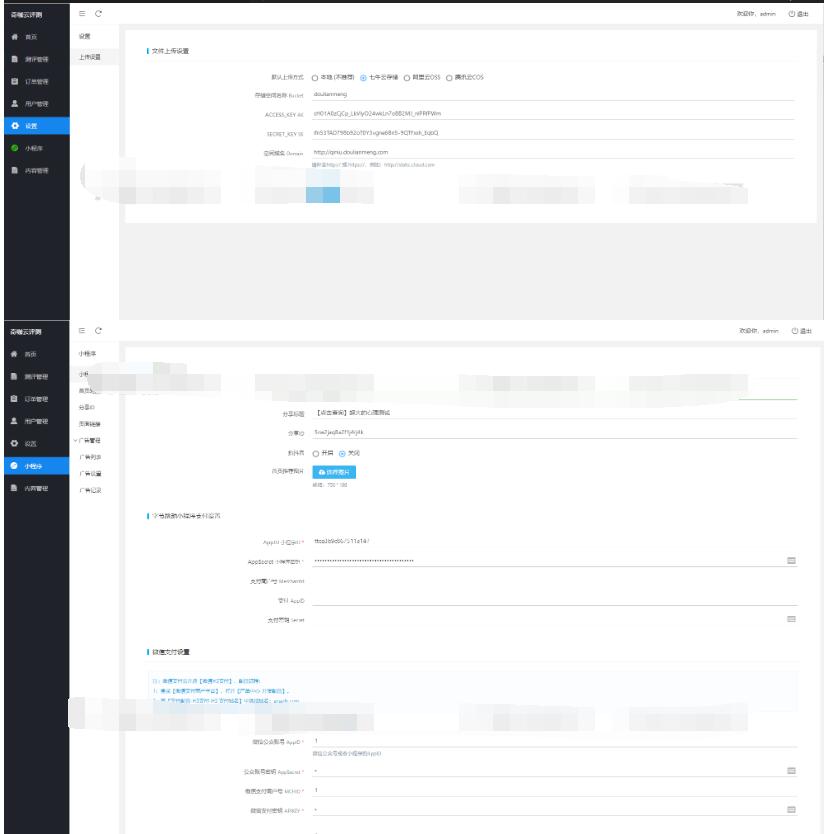Open the 上传设置 submenu item

(x=90, y=57)
